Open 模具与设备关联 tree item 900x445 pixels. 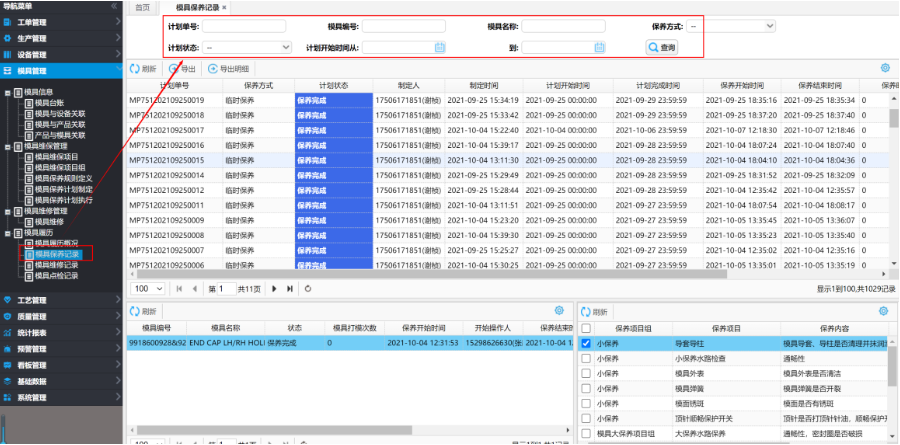(x=60, y=114)
